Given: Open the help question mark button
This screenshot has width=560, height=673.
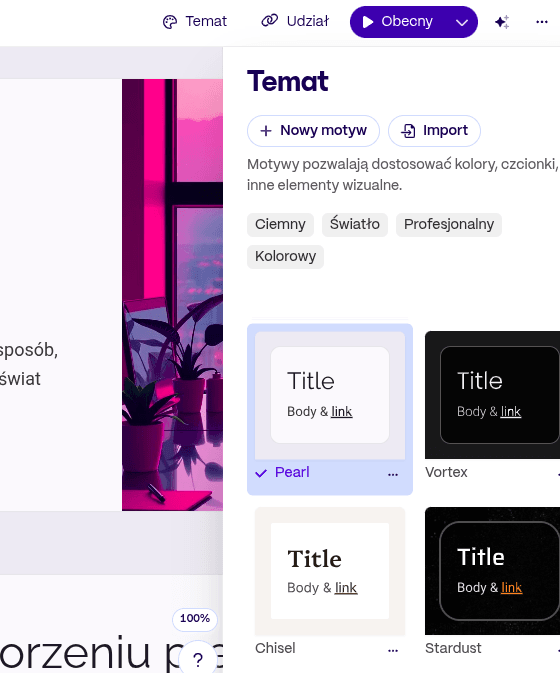Looking at the screenshot, I should 198,659.
